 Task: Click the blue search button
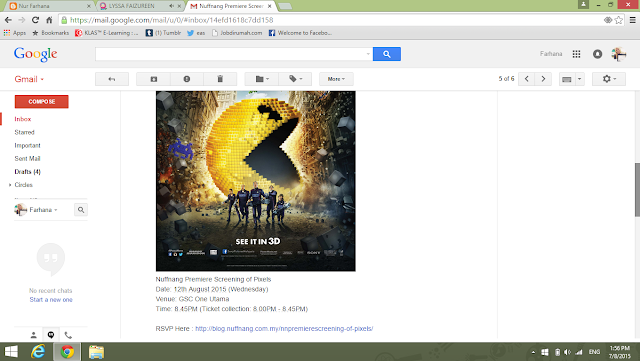387,54
